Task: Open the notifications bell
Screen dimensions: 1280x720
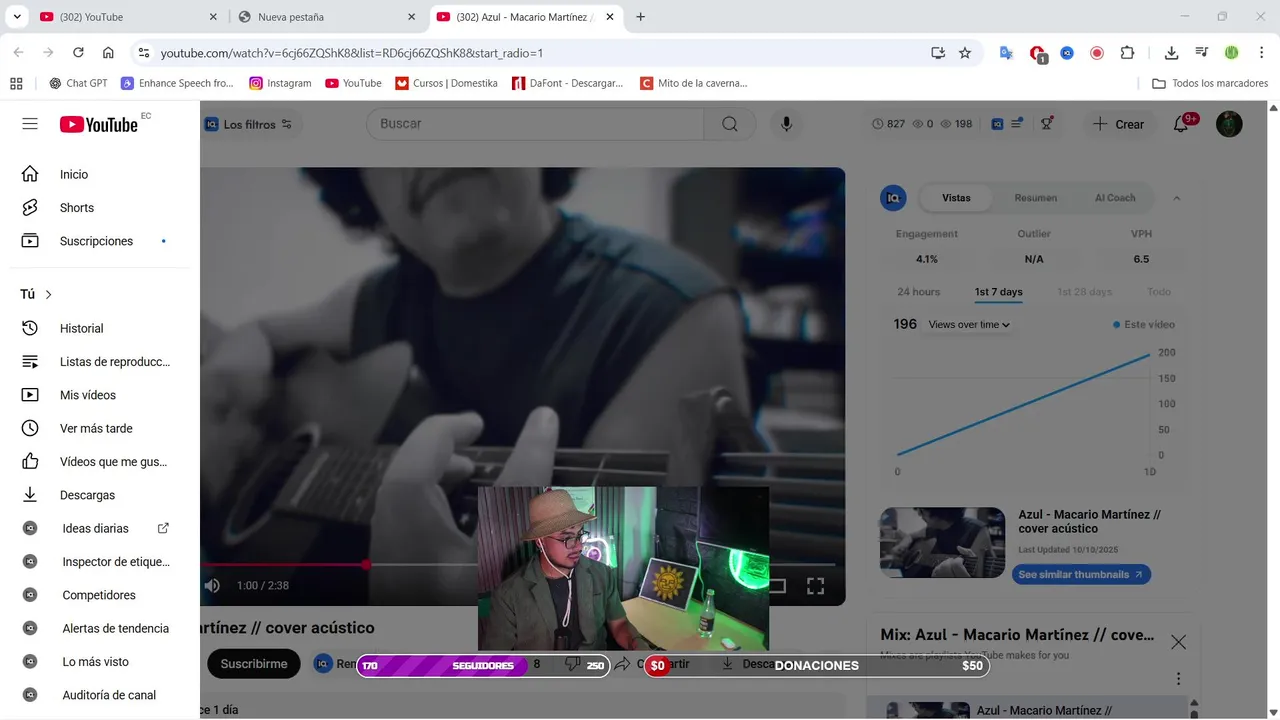Action: (x=1181, y=124)
